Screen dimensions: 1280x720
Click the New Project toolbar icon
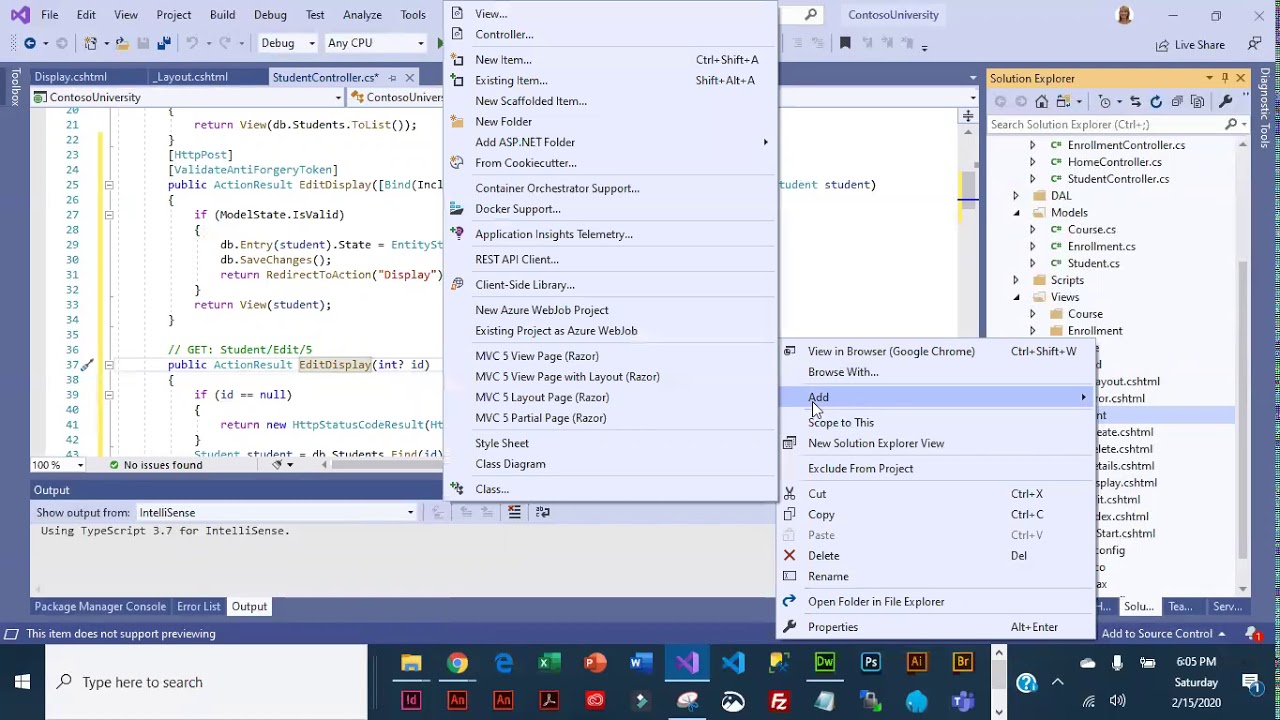[91, 43]
